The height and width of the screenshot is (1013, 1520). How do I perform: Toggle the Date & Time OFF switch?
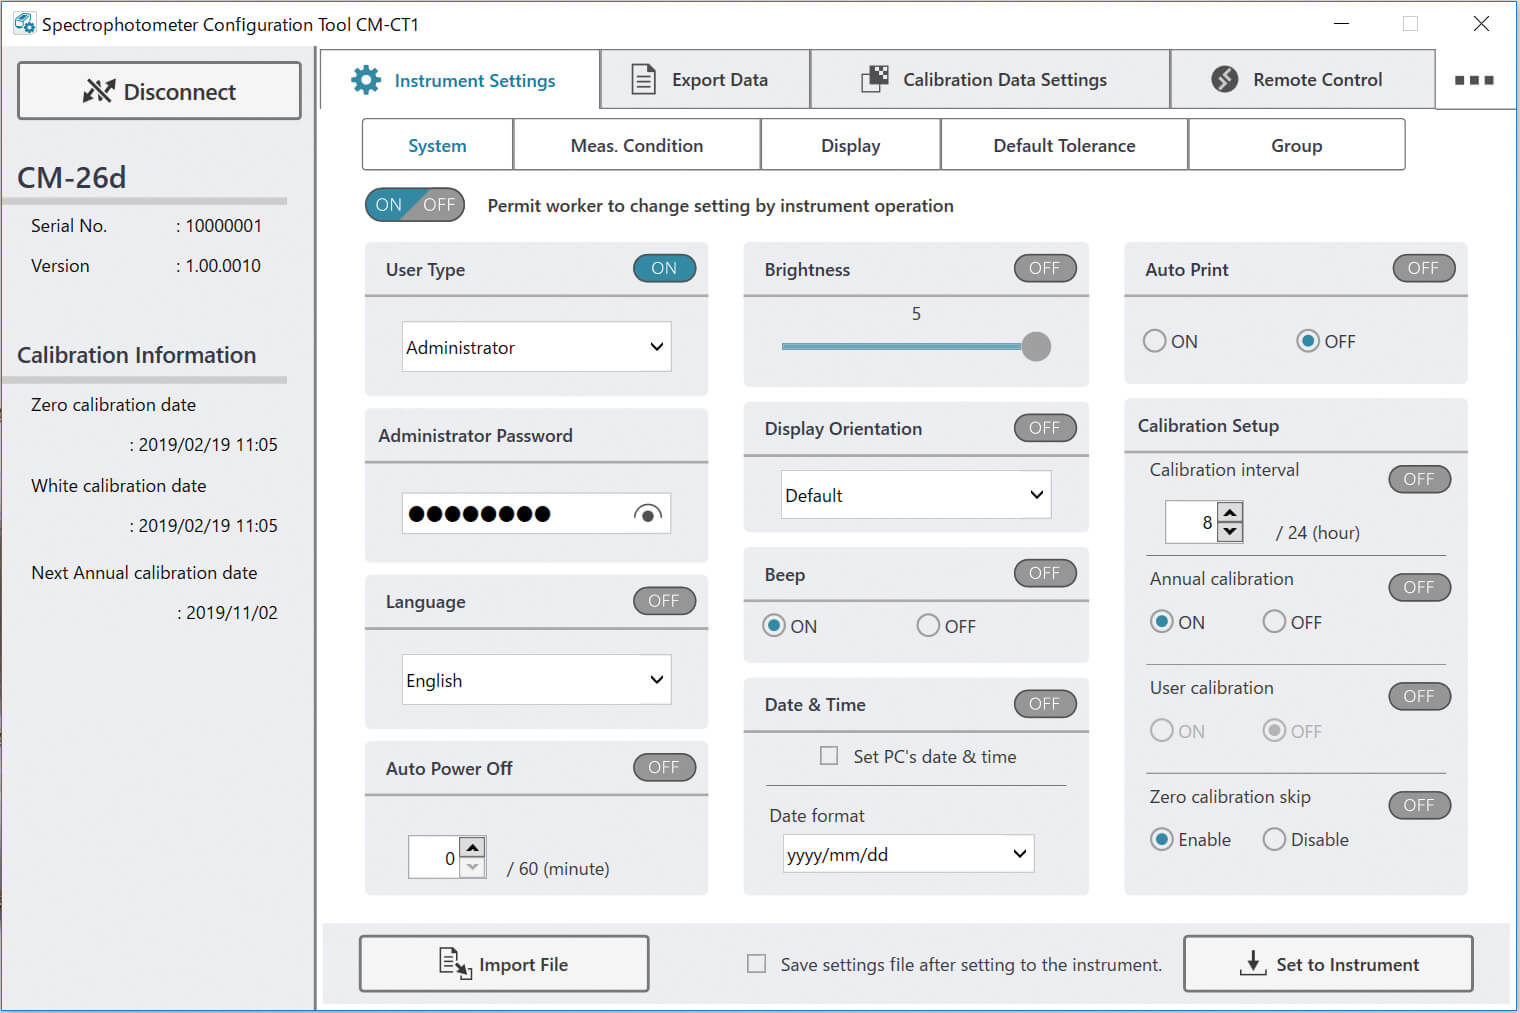(x=1045, y=704)
